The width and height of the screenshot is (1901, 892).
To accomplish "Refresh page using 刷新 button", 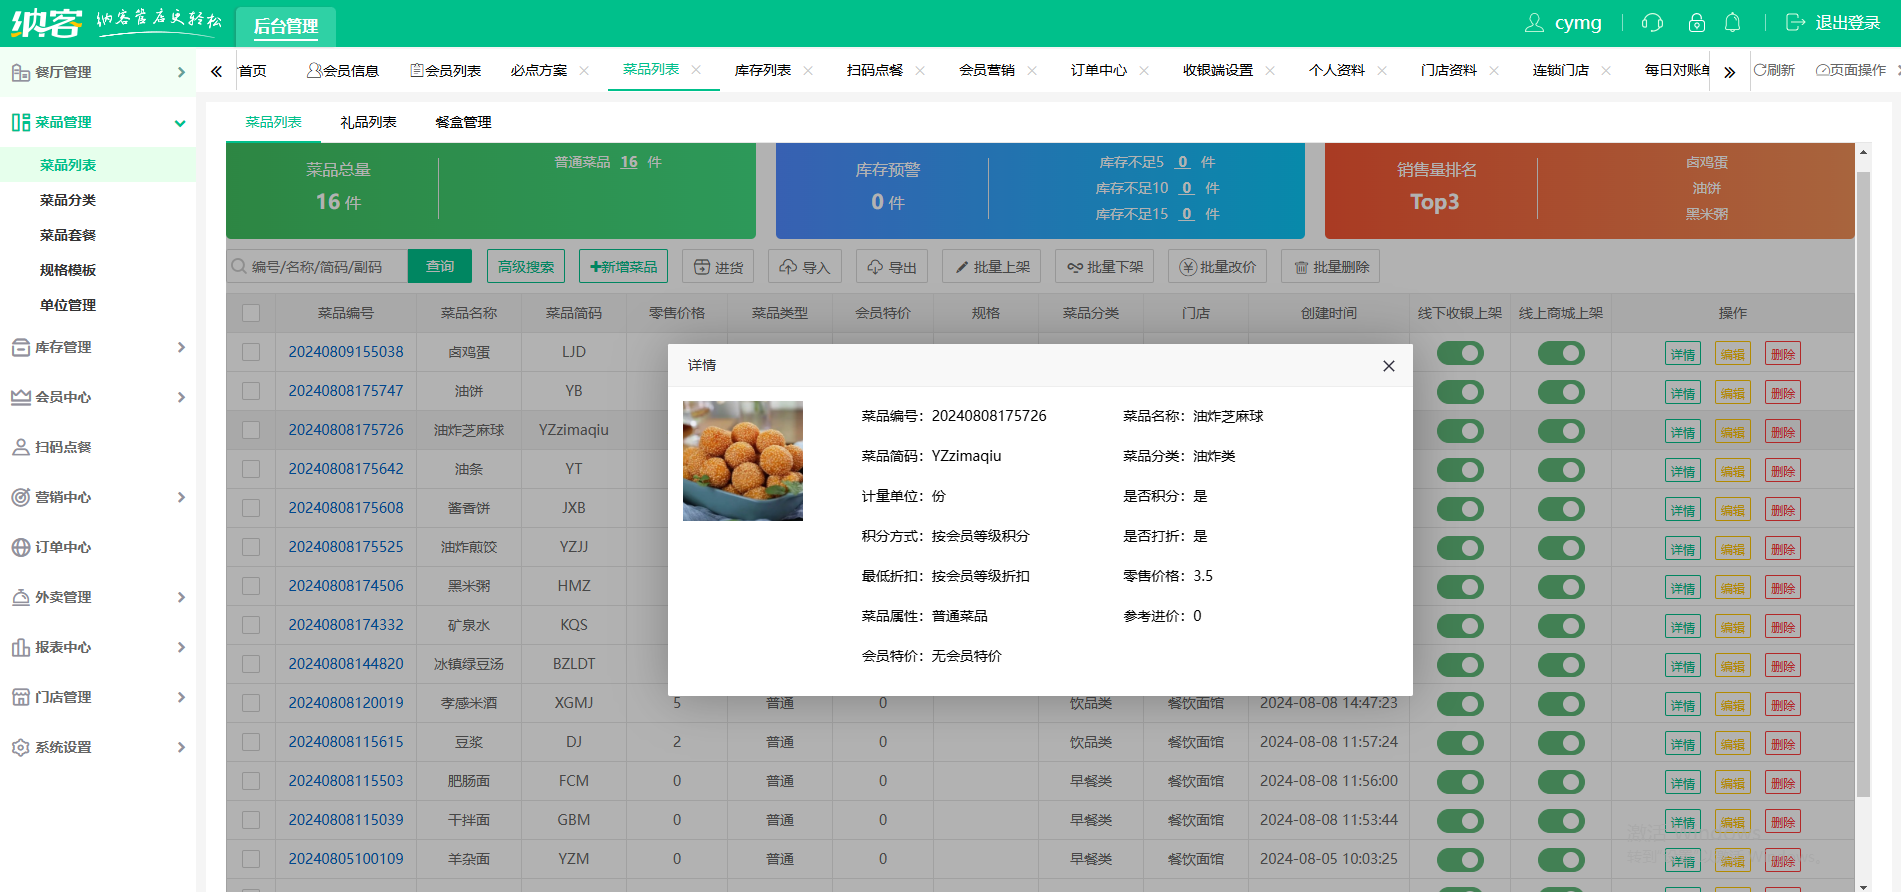I will (1775, 70).
